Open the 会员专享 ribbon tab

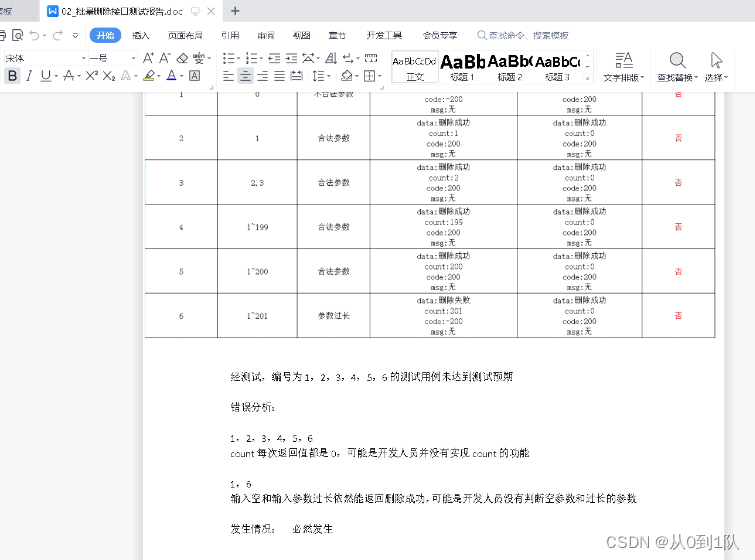click(440, 35)
